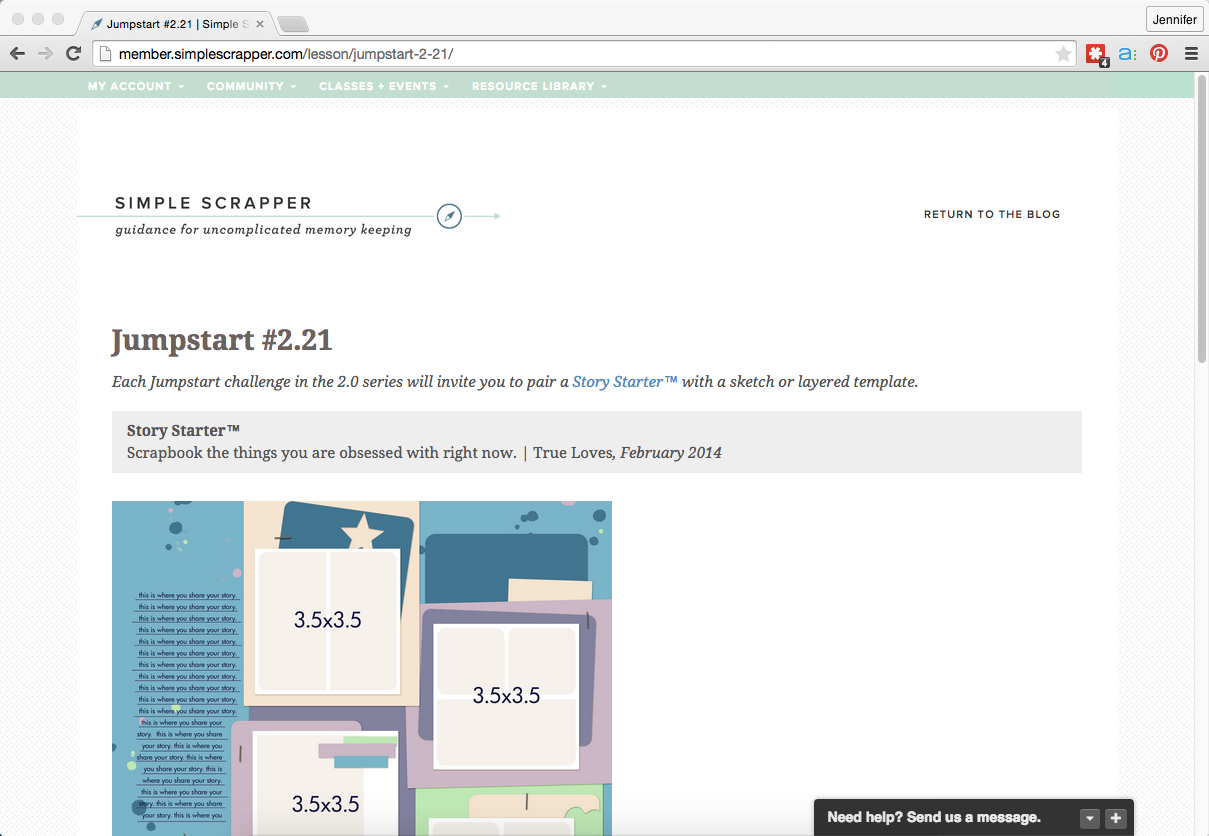Click the Pinterest extension icon
Image resolution: width=1209 pixels, height=836 pixels.
coord(1159,54)
